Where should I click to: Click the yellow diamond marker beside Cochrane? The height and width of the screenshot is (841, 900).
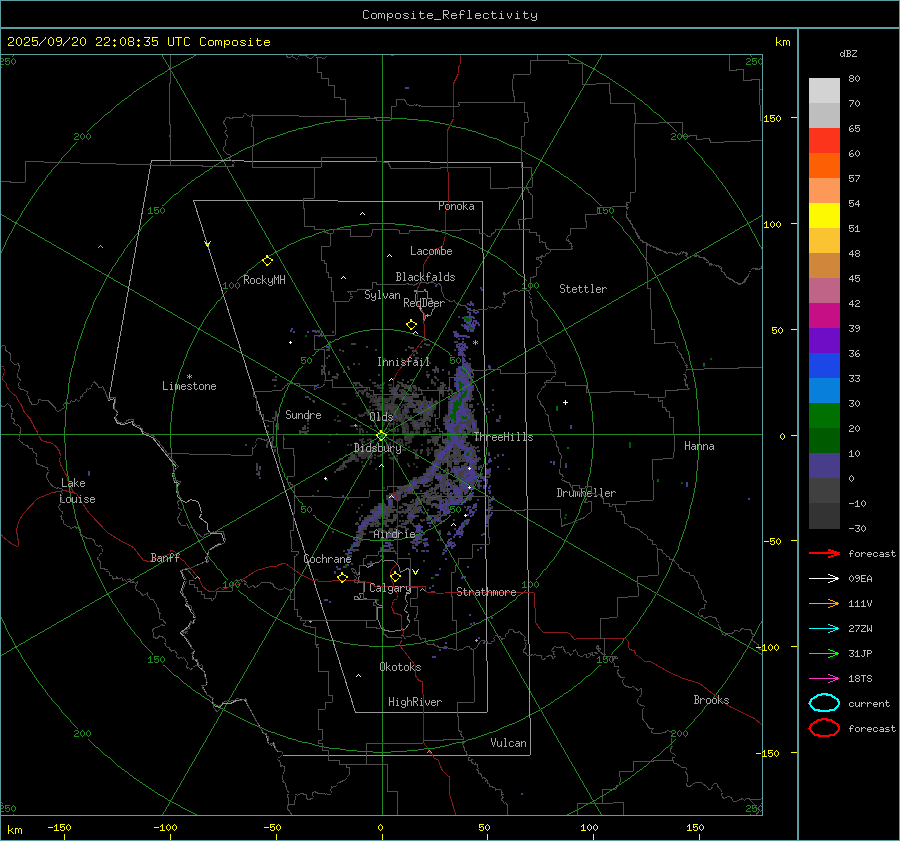point(342,577)
